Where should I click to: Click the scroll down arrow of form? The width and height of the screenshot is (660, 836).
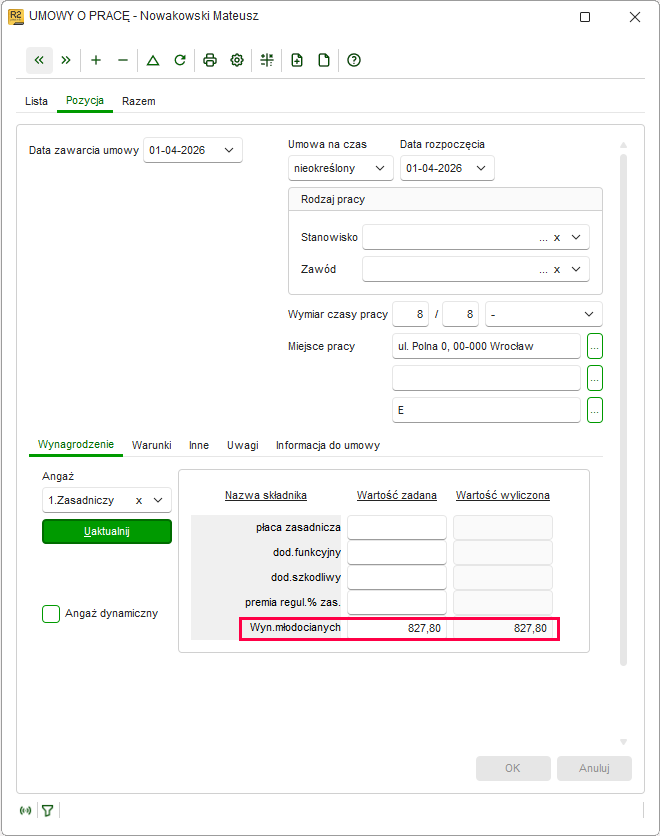pyautogui.click(x=623, y=742)
